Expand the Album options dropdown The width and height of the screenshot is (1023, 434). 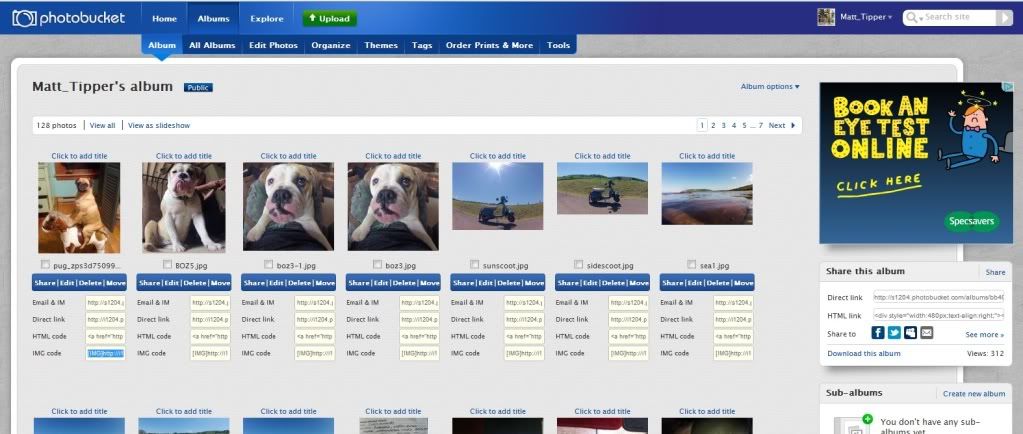coord(770,87)
